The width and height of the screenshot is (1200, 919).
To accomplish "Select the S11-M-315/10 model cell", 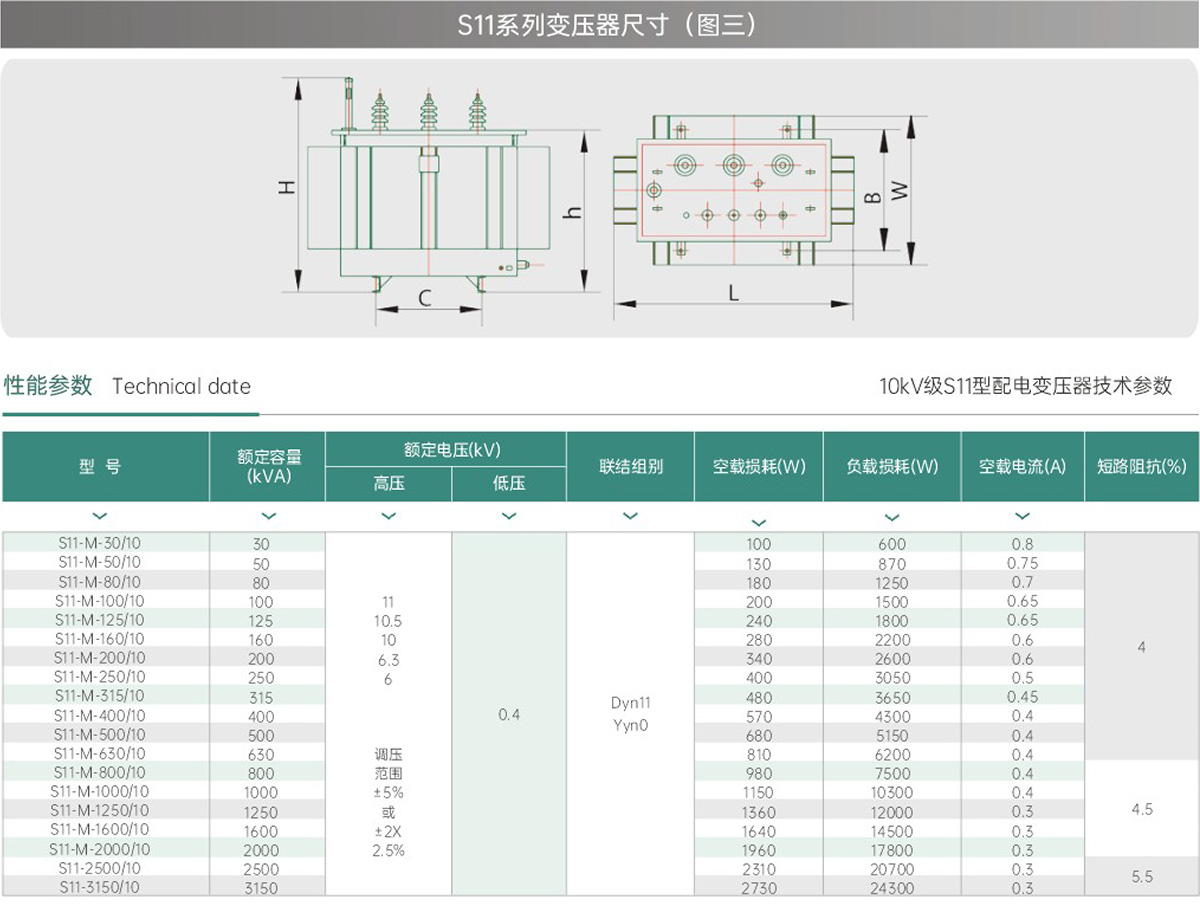I will pyautogui.click(x=100, y=696).
